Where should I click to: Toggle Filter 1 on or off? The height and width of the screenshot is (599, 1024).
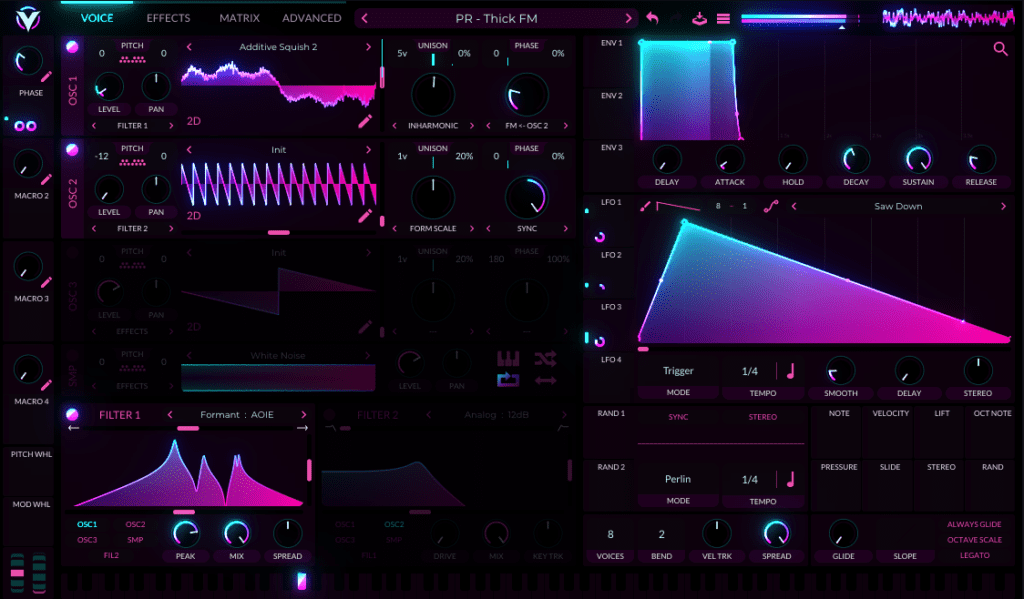point(72,414)
